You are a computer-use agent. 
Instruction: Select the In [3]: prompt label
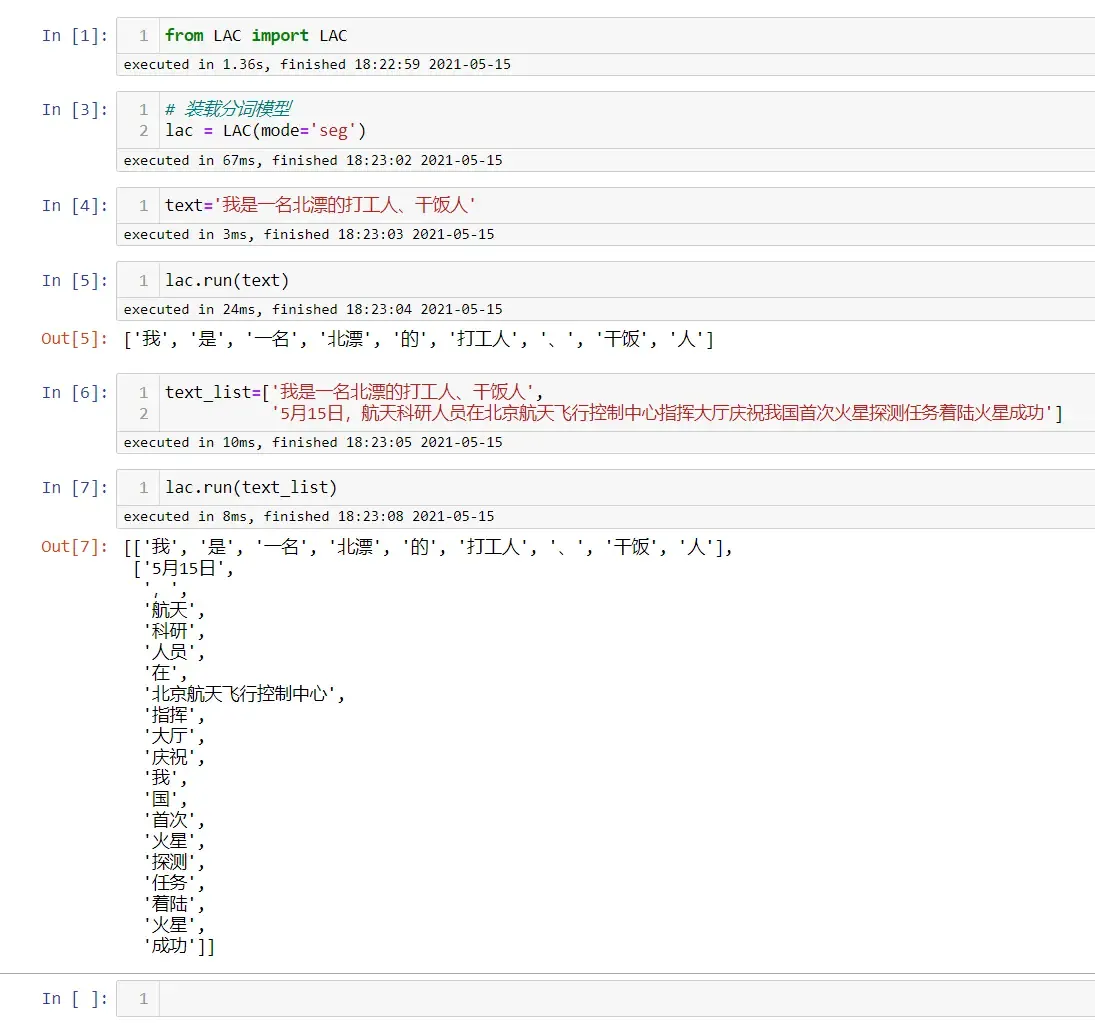point(75,110)
